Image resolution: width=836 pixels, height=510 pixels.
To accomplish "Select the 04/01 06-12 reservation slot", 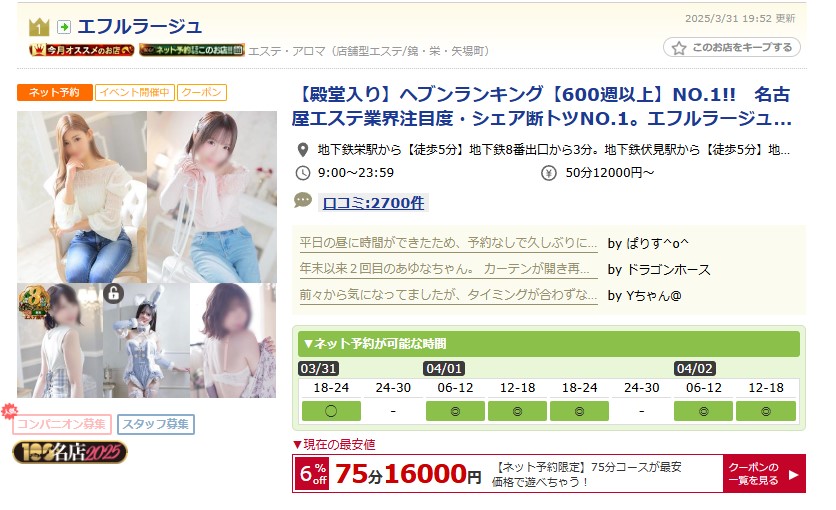I will pyautogui.click(x=455, y=411).
